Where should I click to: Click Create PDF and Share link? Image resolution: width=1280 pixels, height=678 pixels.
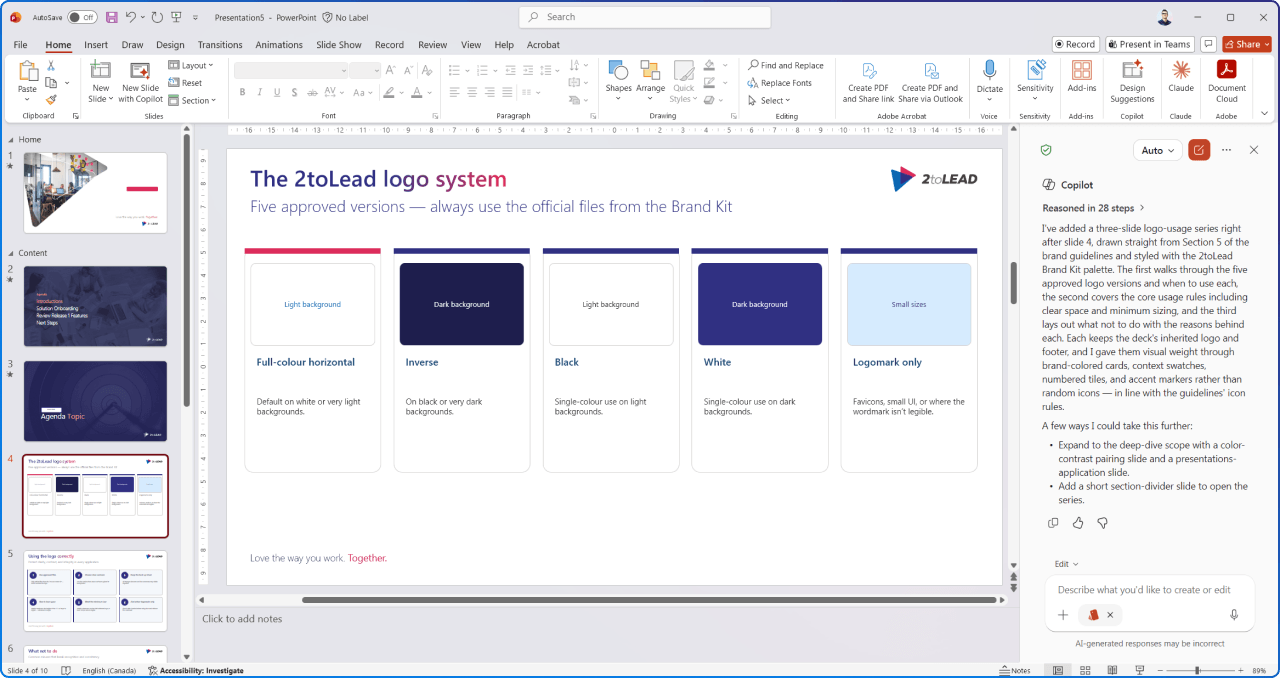click(x=868, y=81)
